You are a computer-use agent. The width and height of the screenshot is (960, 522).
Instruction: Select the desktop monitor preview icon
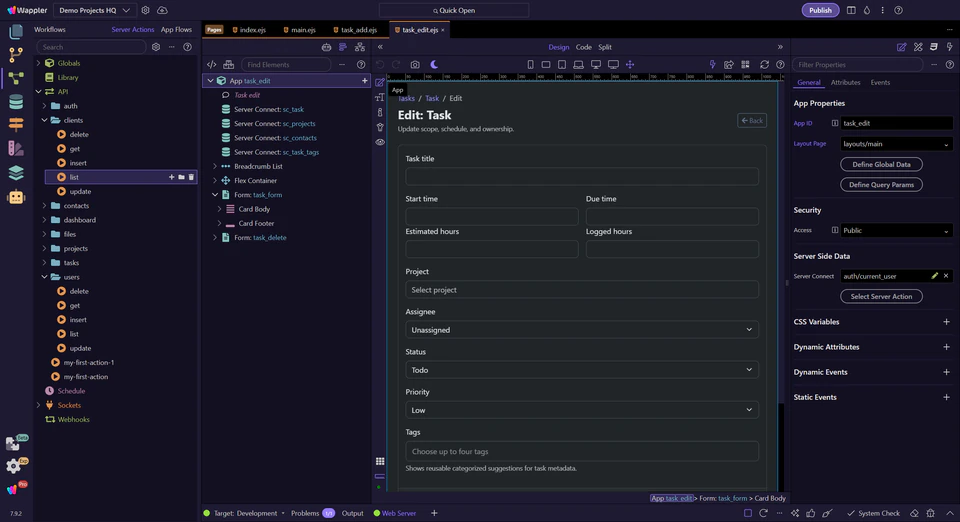coord(596,64)
